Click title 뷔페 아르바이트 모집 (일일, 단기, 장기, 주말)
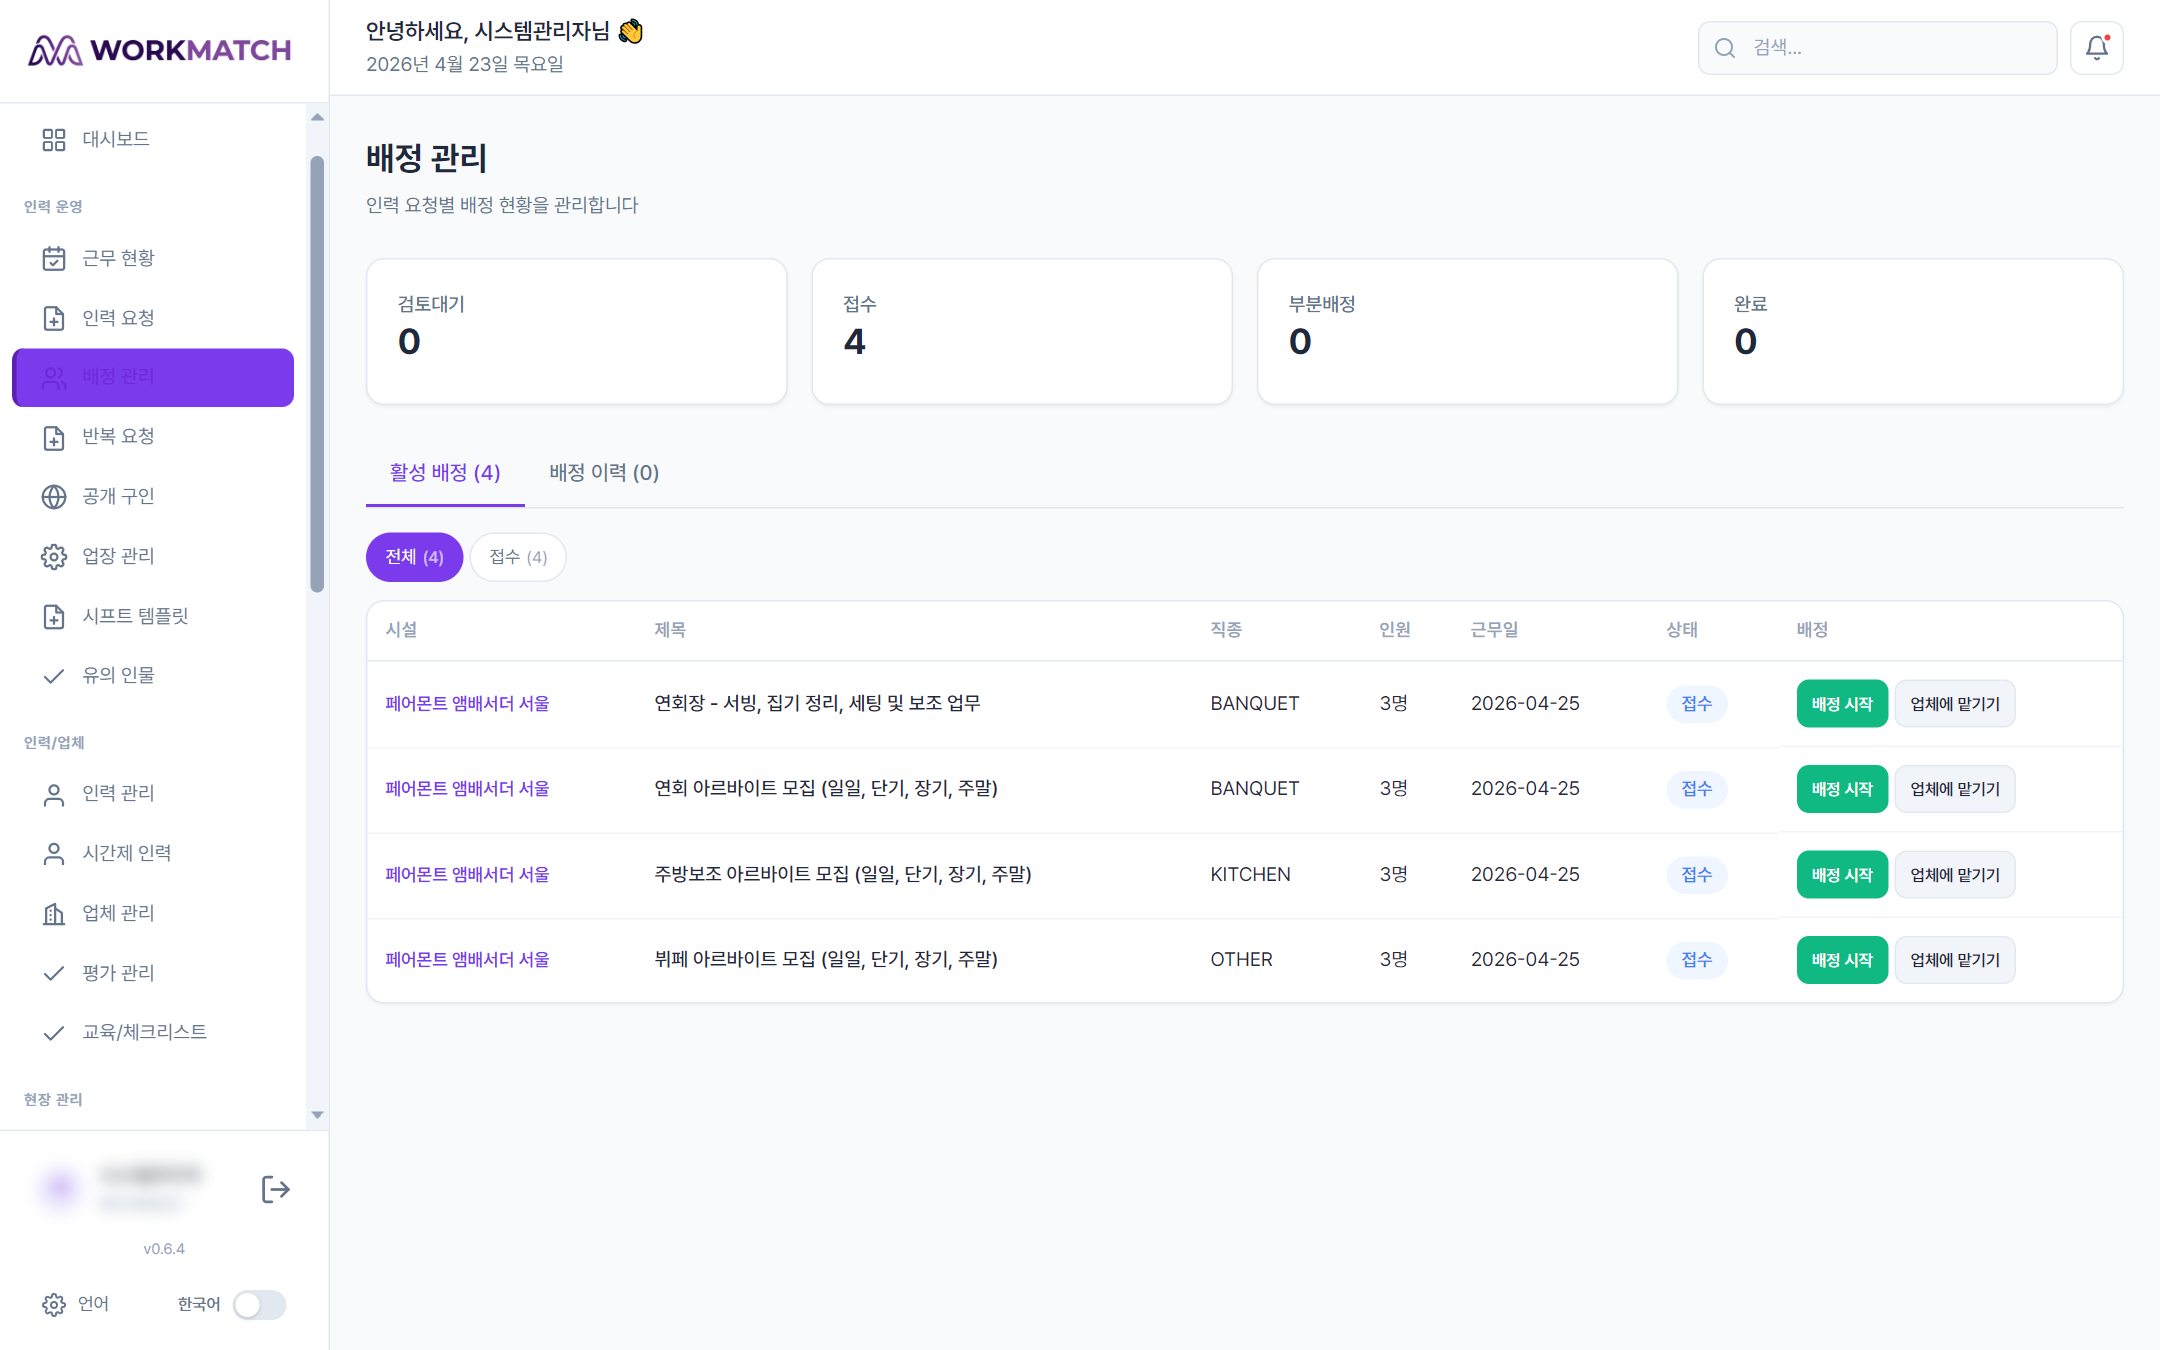This screenshot has width=2160, height=1350. [x=826, y=960]
